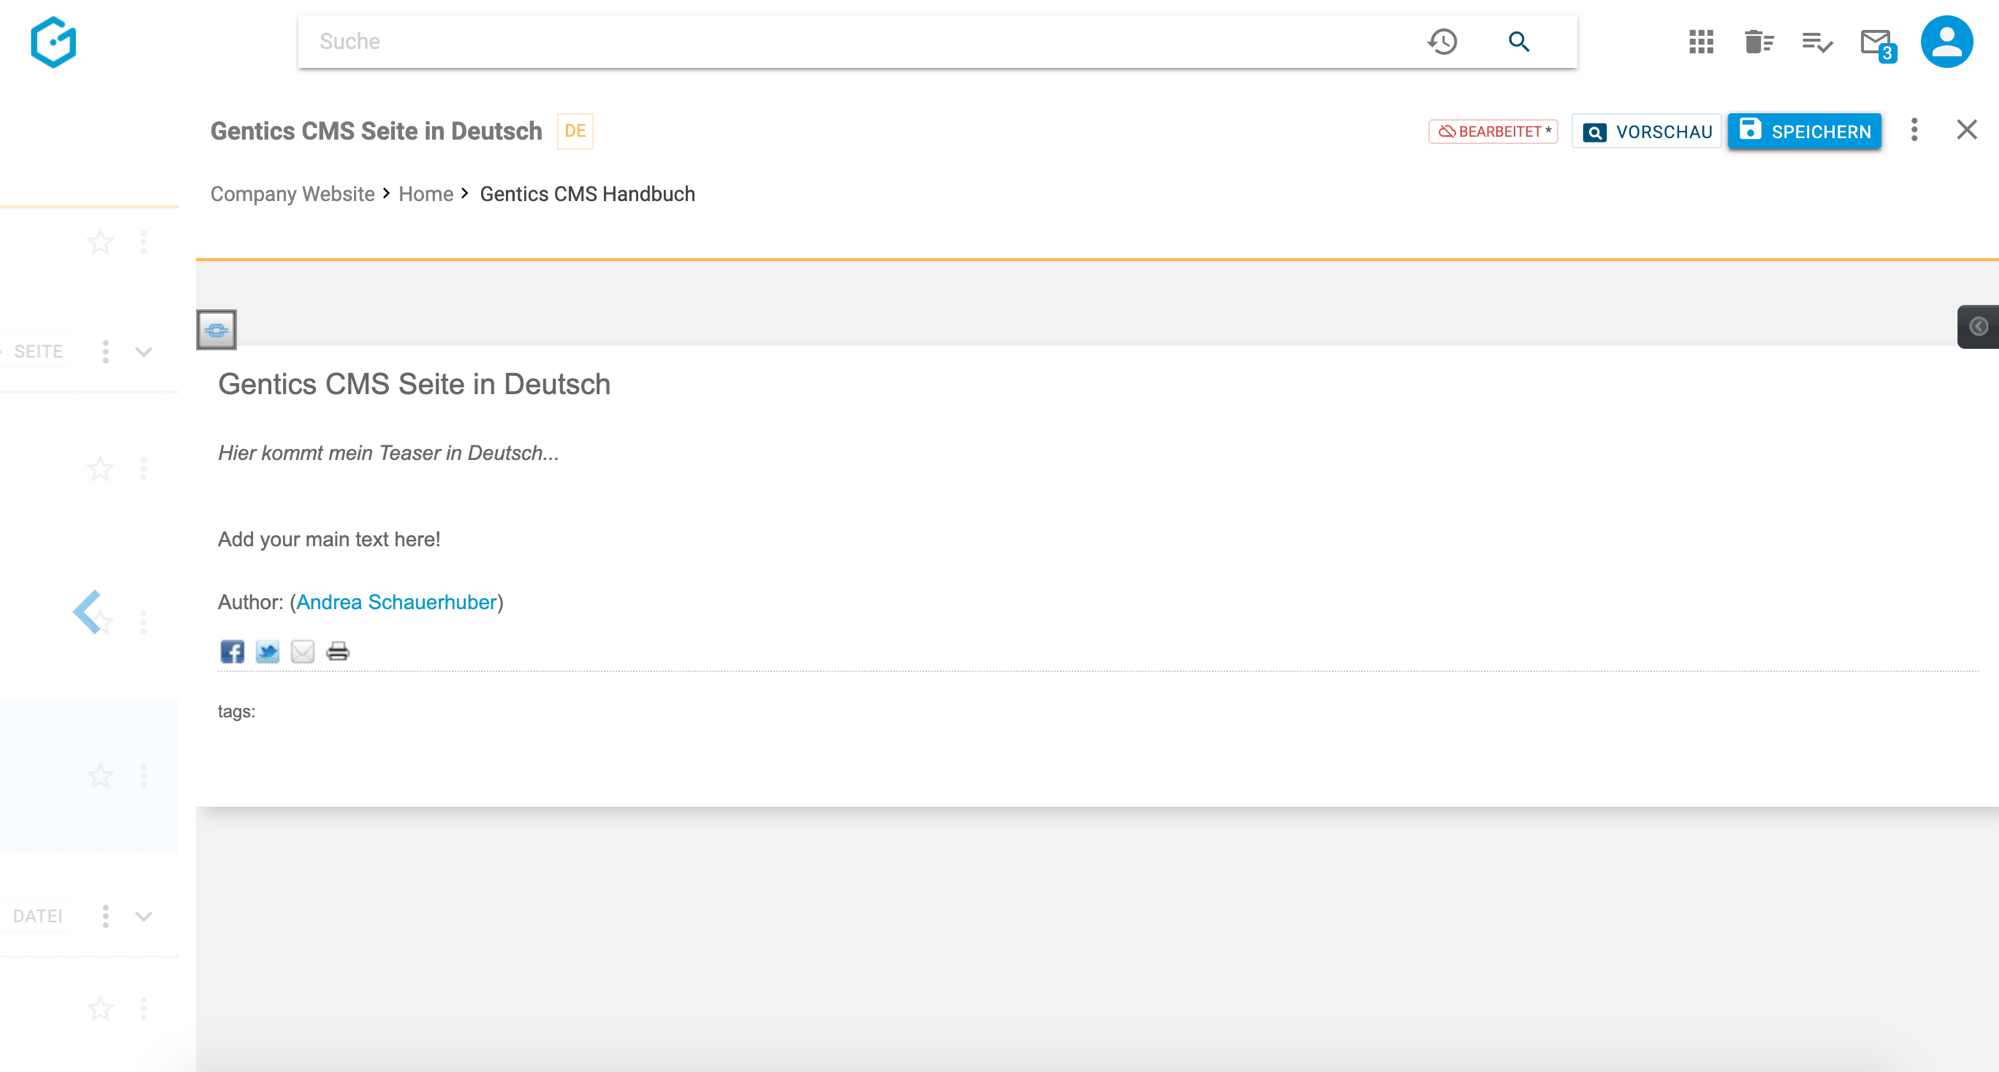Open the editor's more options menu
The image size is (1999, 1072).
point(1914,130)
